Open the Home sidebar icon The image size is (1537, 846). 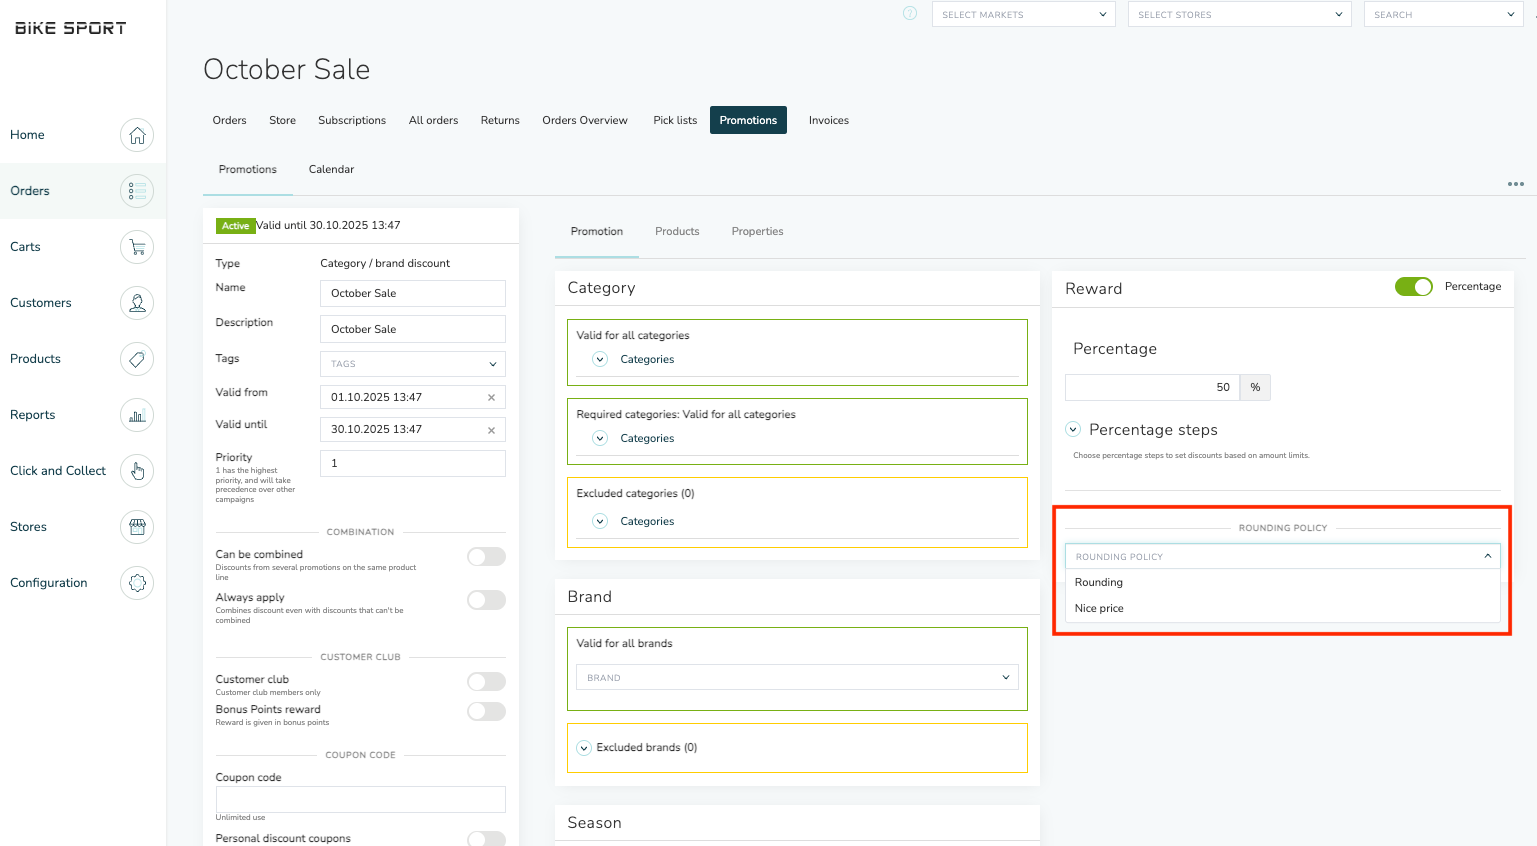click(137, 135)
